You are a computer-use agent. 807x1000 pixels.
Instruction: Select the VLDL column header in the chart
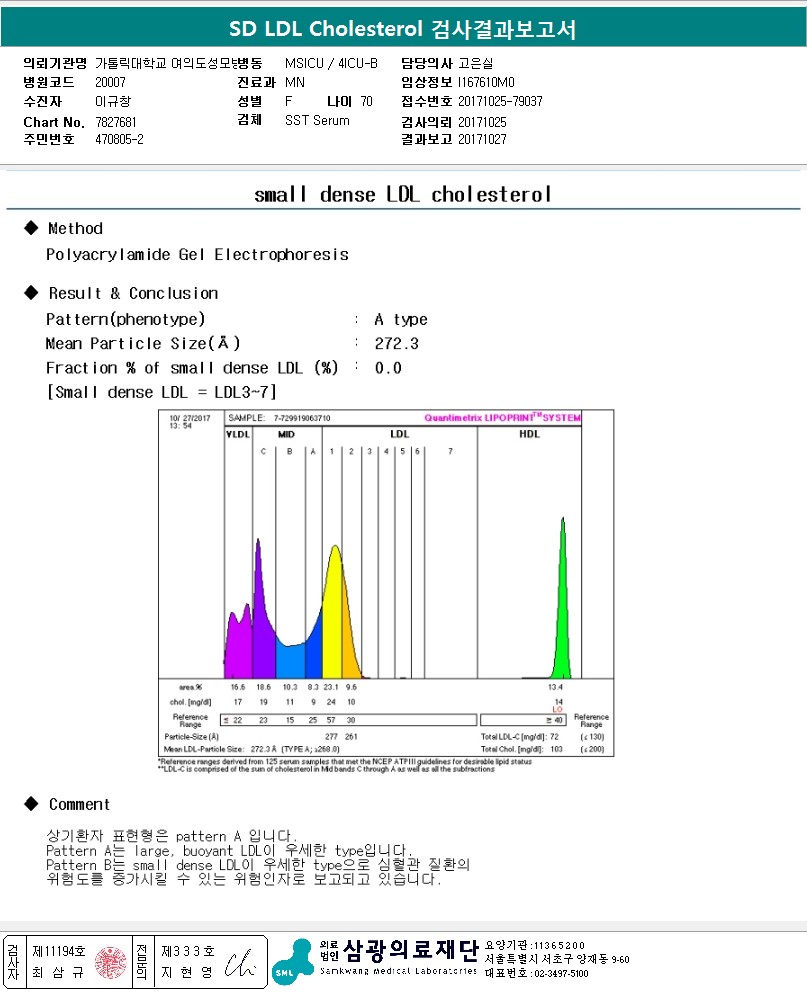click(x=237, y=434)
